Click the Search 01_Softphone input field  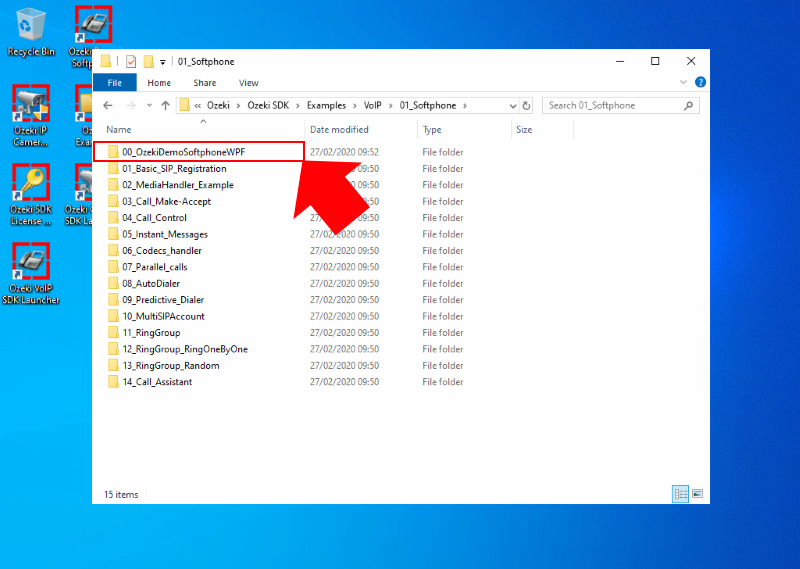tap(620, 106)
